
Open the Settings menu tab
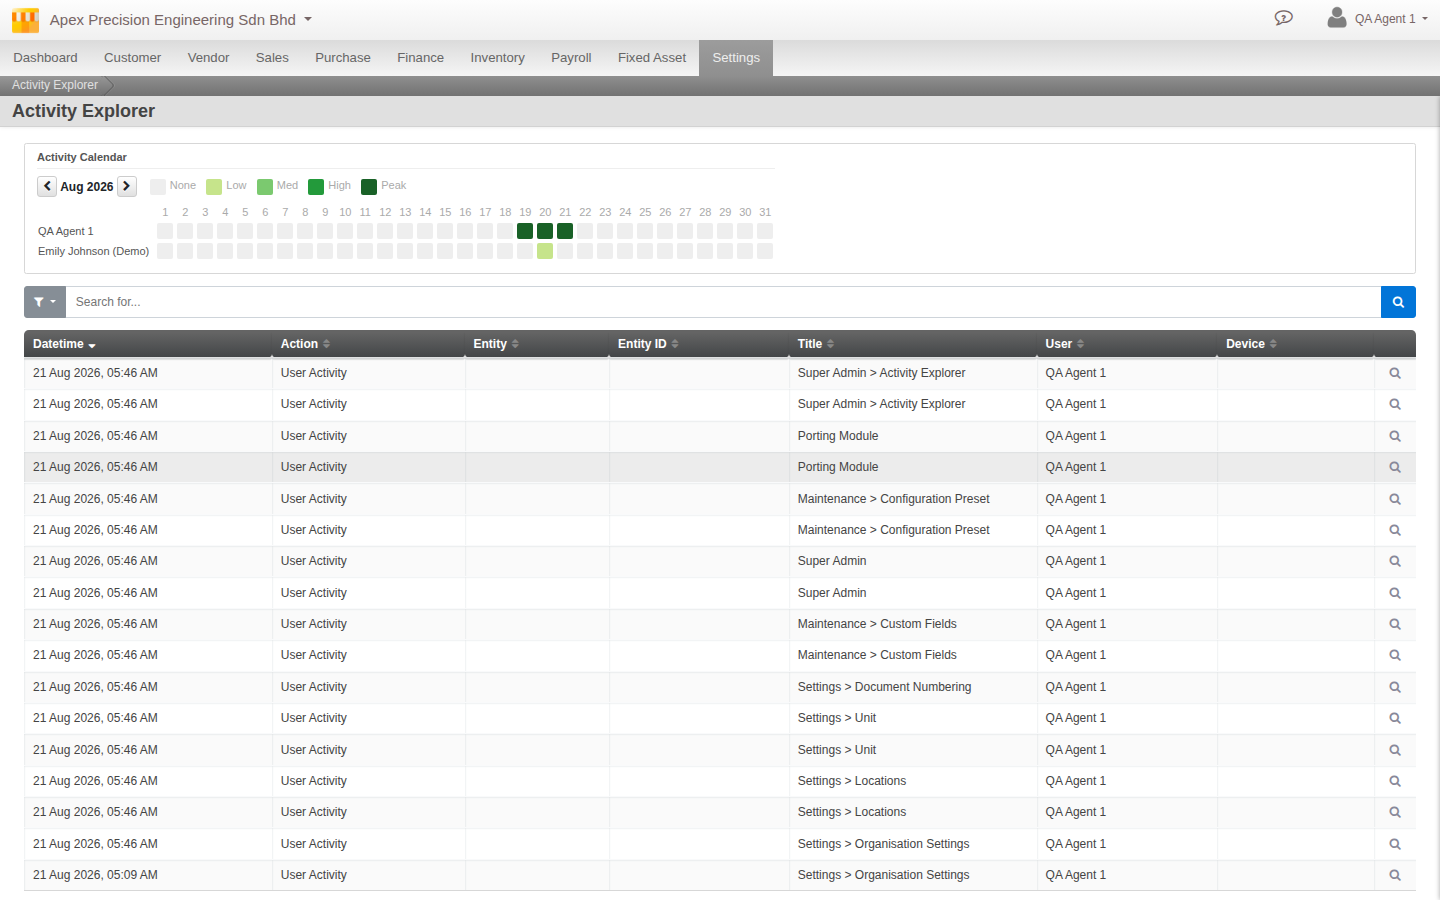pos(736,58)
